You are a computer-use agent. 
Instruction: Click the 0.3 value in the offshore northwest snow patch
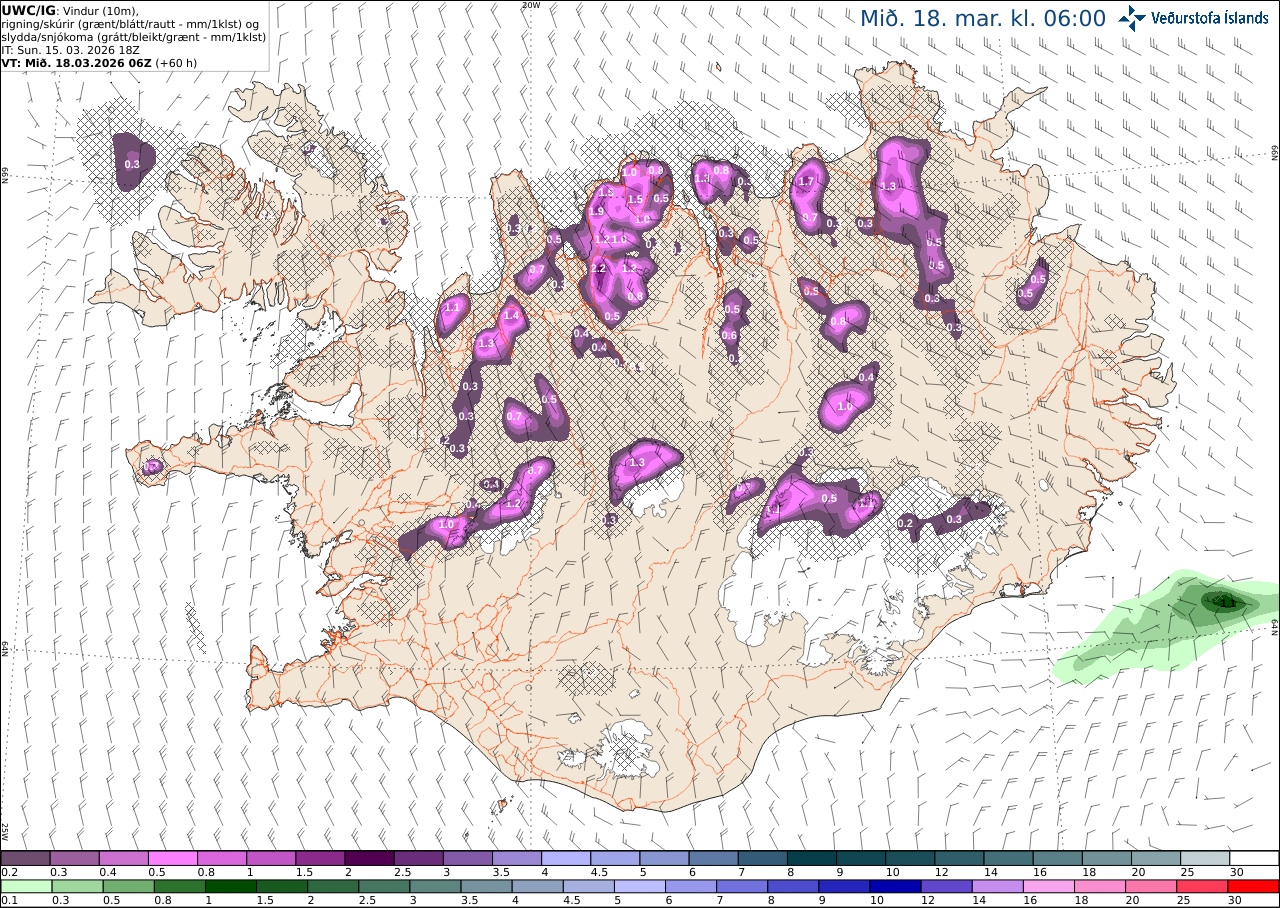132,164
